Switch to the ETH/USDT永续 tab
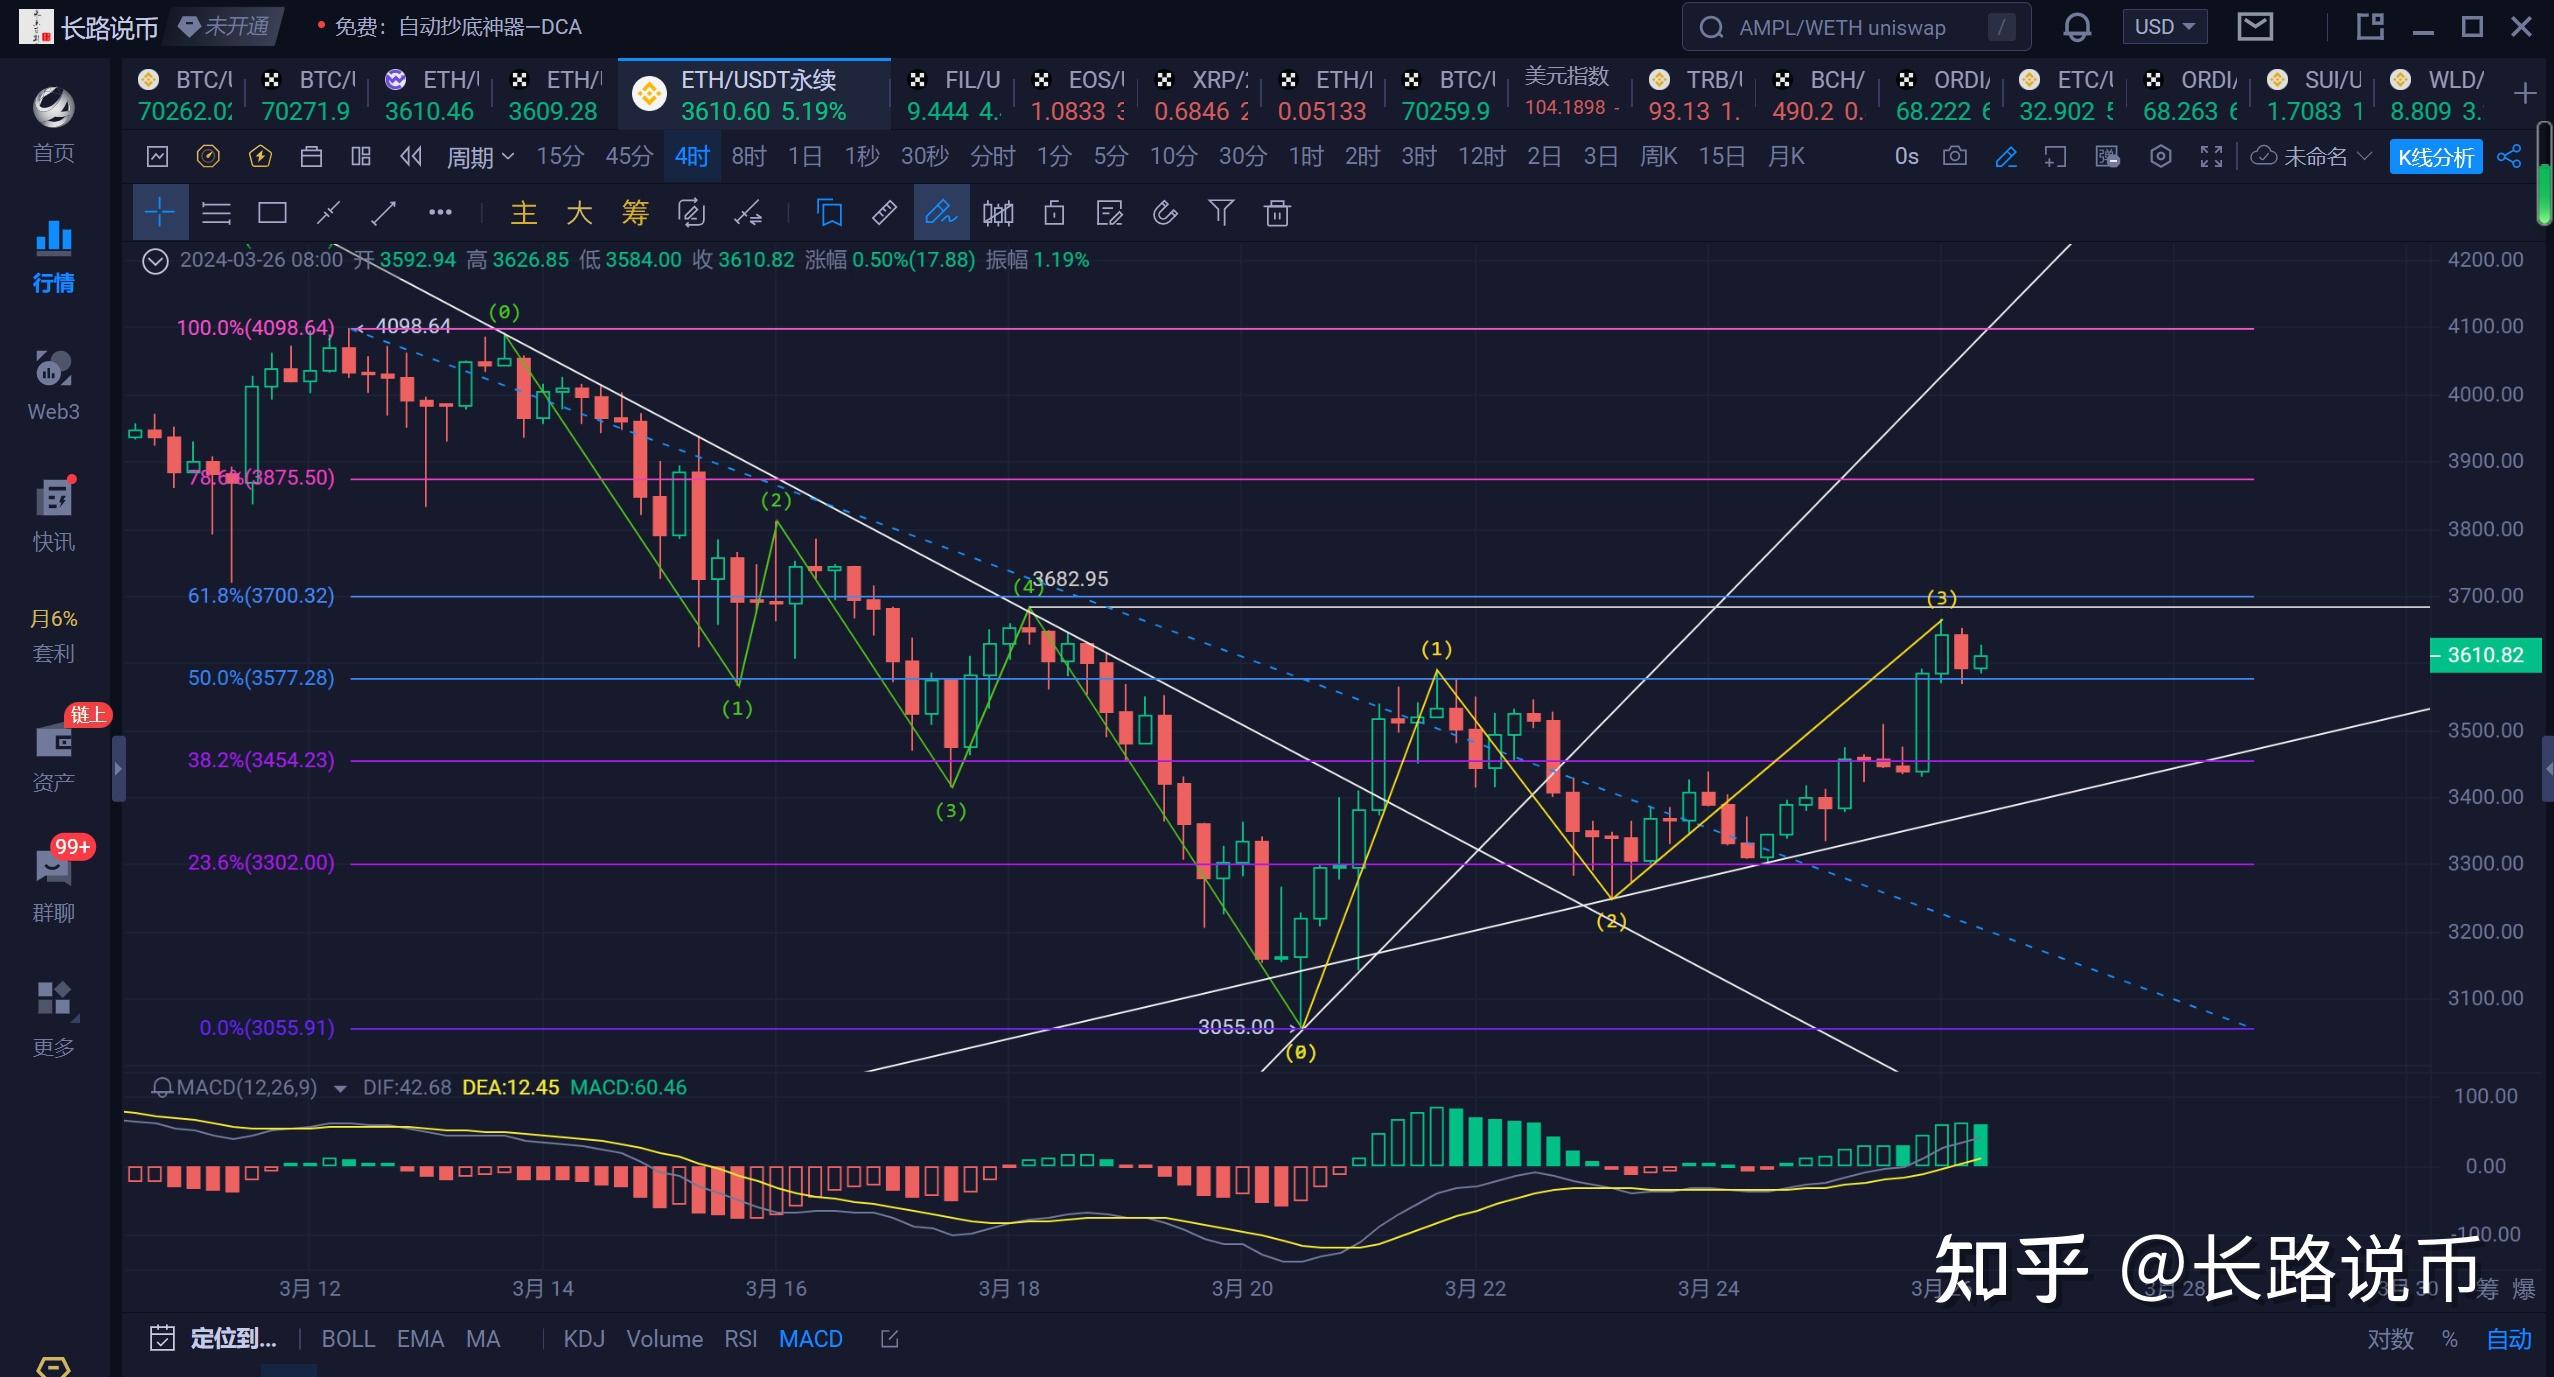Image resolution: width=2554 pixels, height=1377 pixels. [755, 95]
